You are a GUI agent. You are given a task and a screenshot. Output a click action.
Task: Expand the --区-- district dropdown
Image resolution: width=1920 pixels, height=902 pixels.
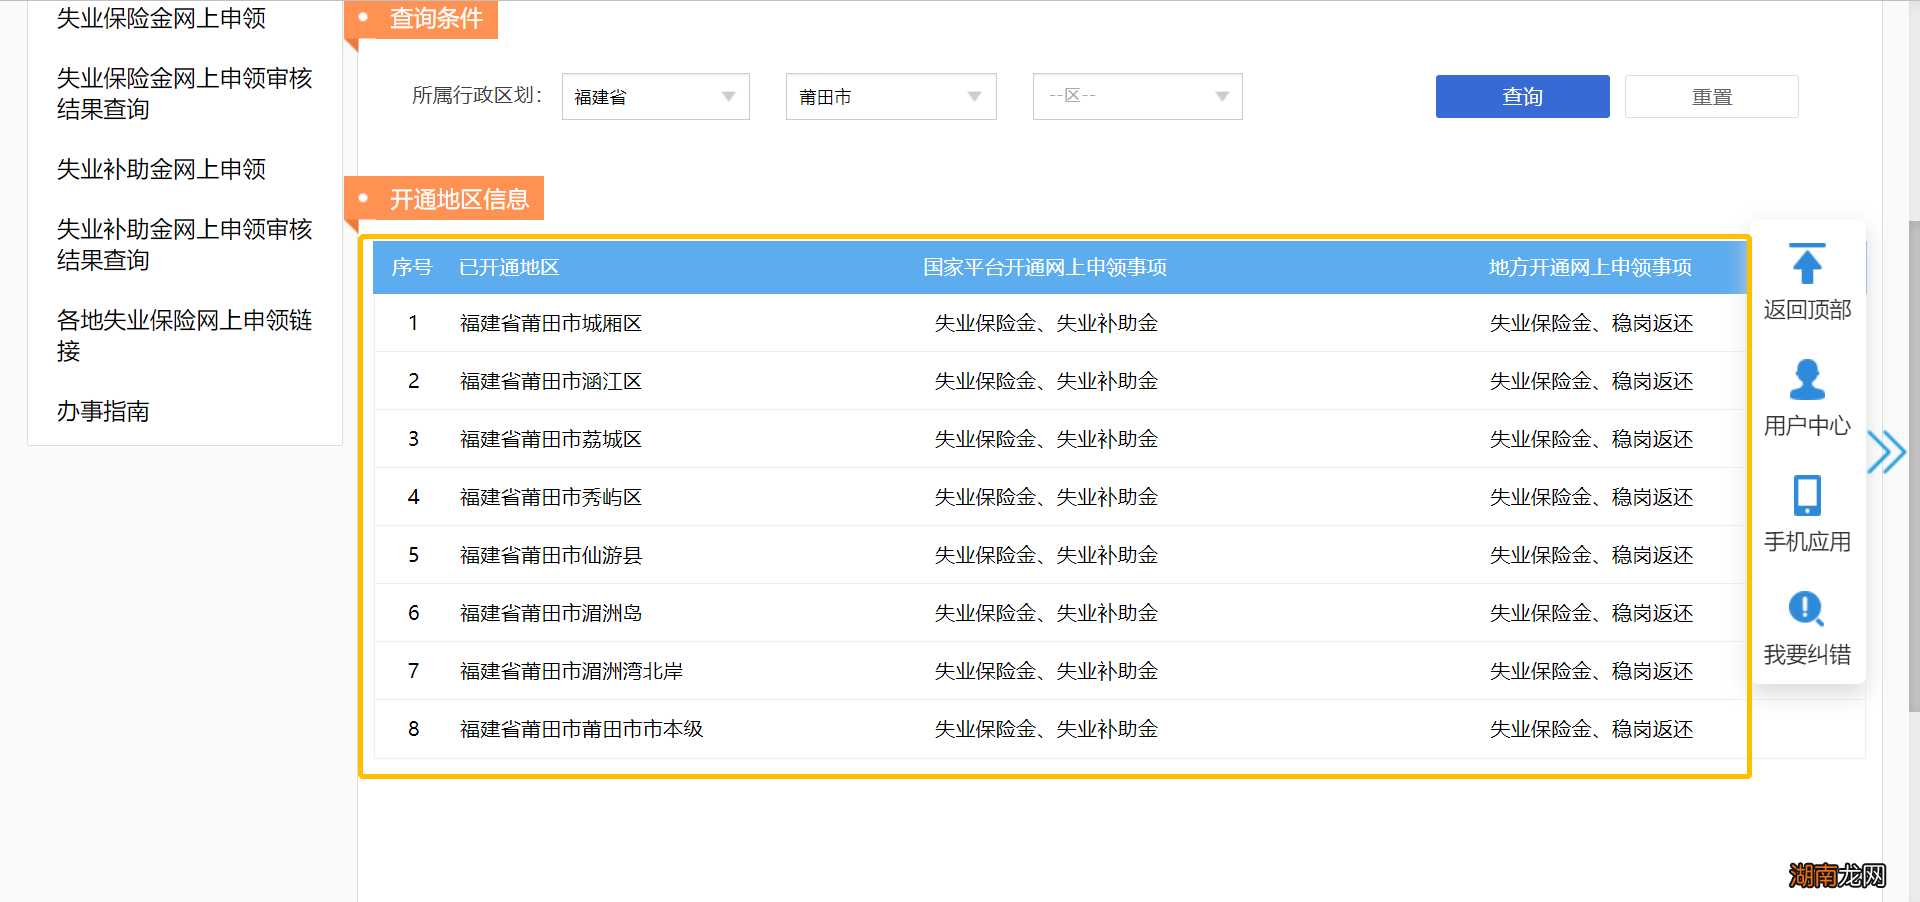(1136, 96)
